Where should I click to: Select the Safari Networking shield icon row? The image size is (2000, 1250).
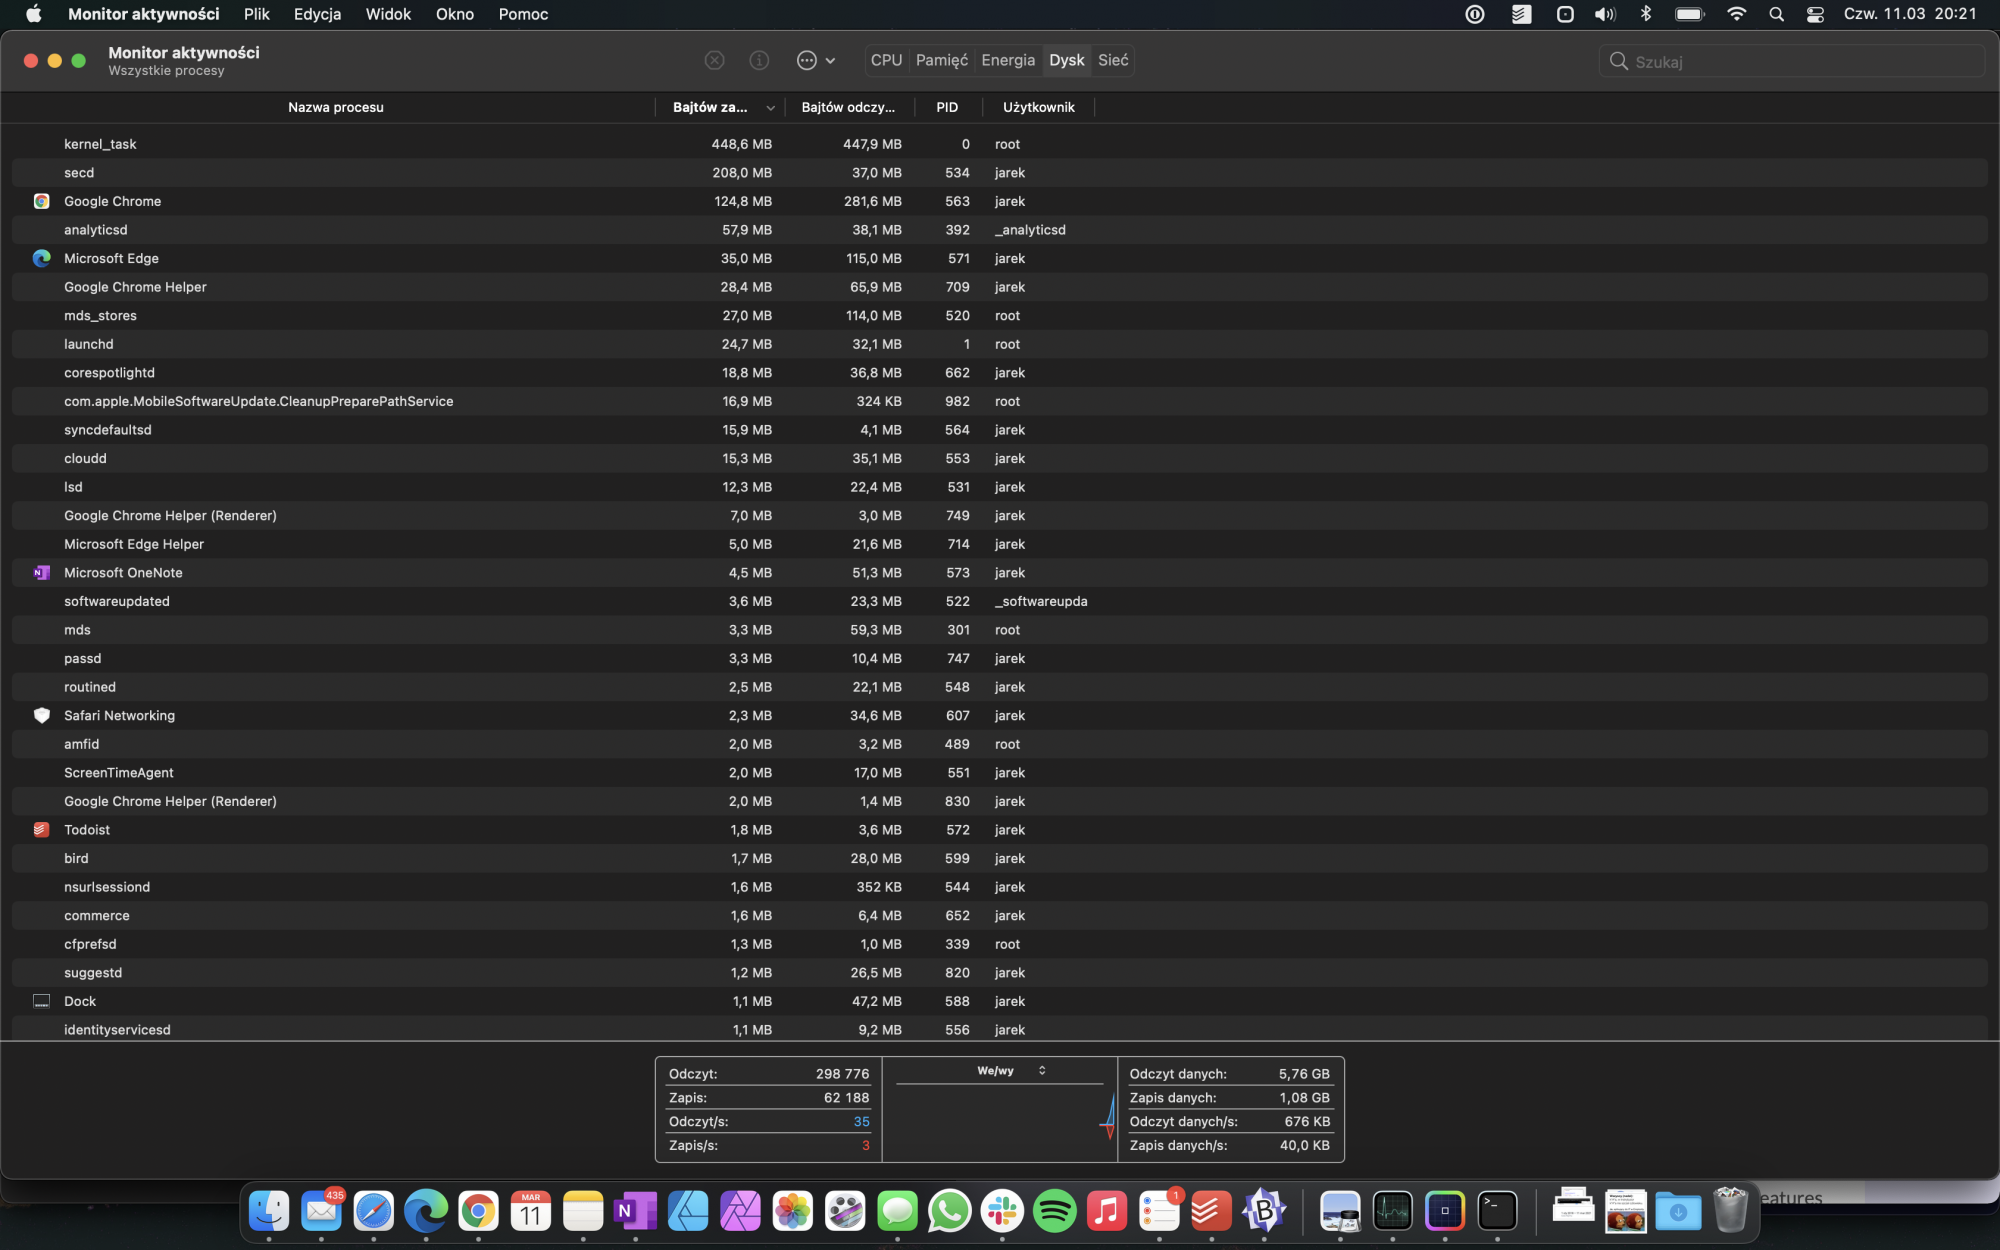pyautogui.click(x=41, y=716)
